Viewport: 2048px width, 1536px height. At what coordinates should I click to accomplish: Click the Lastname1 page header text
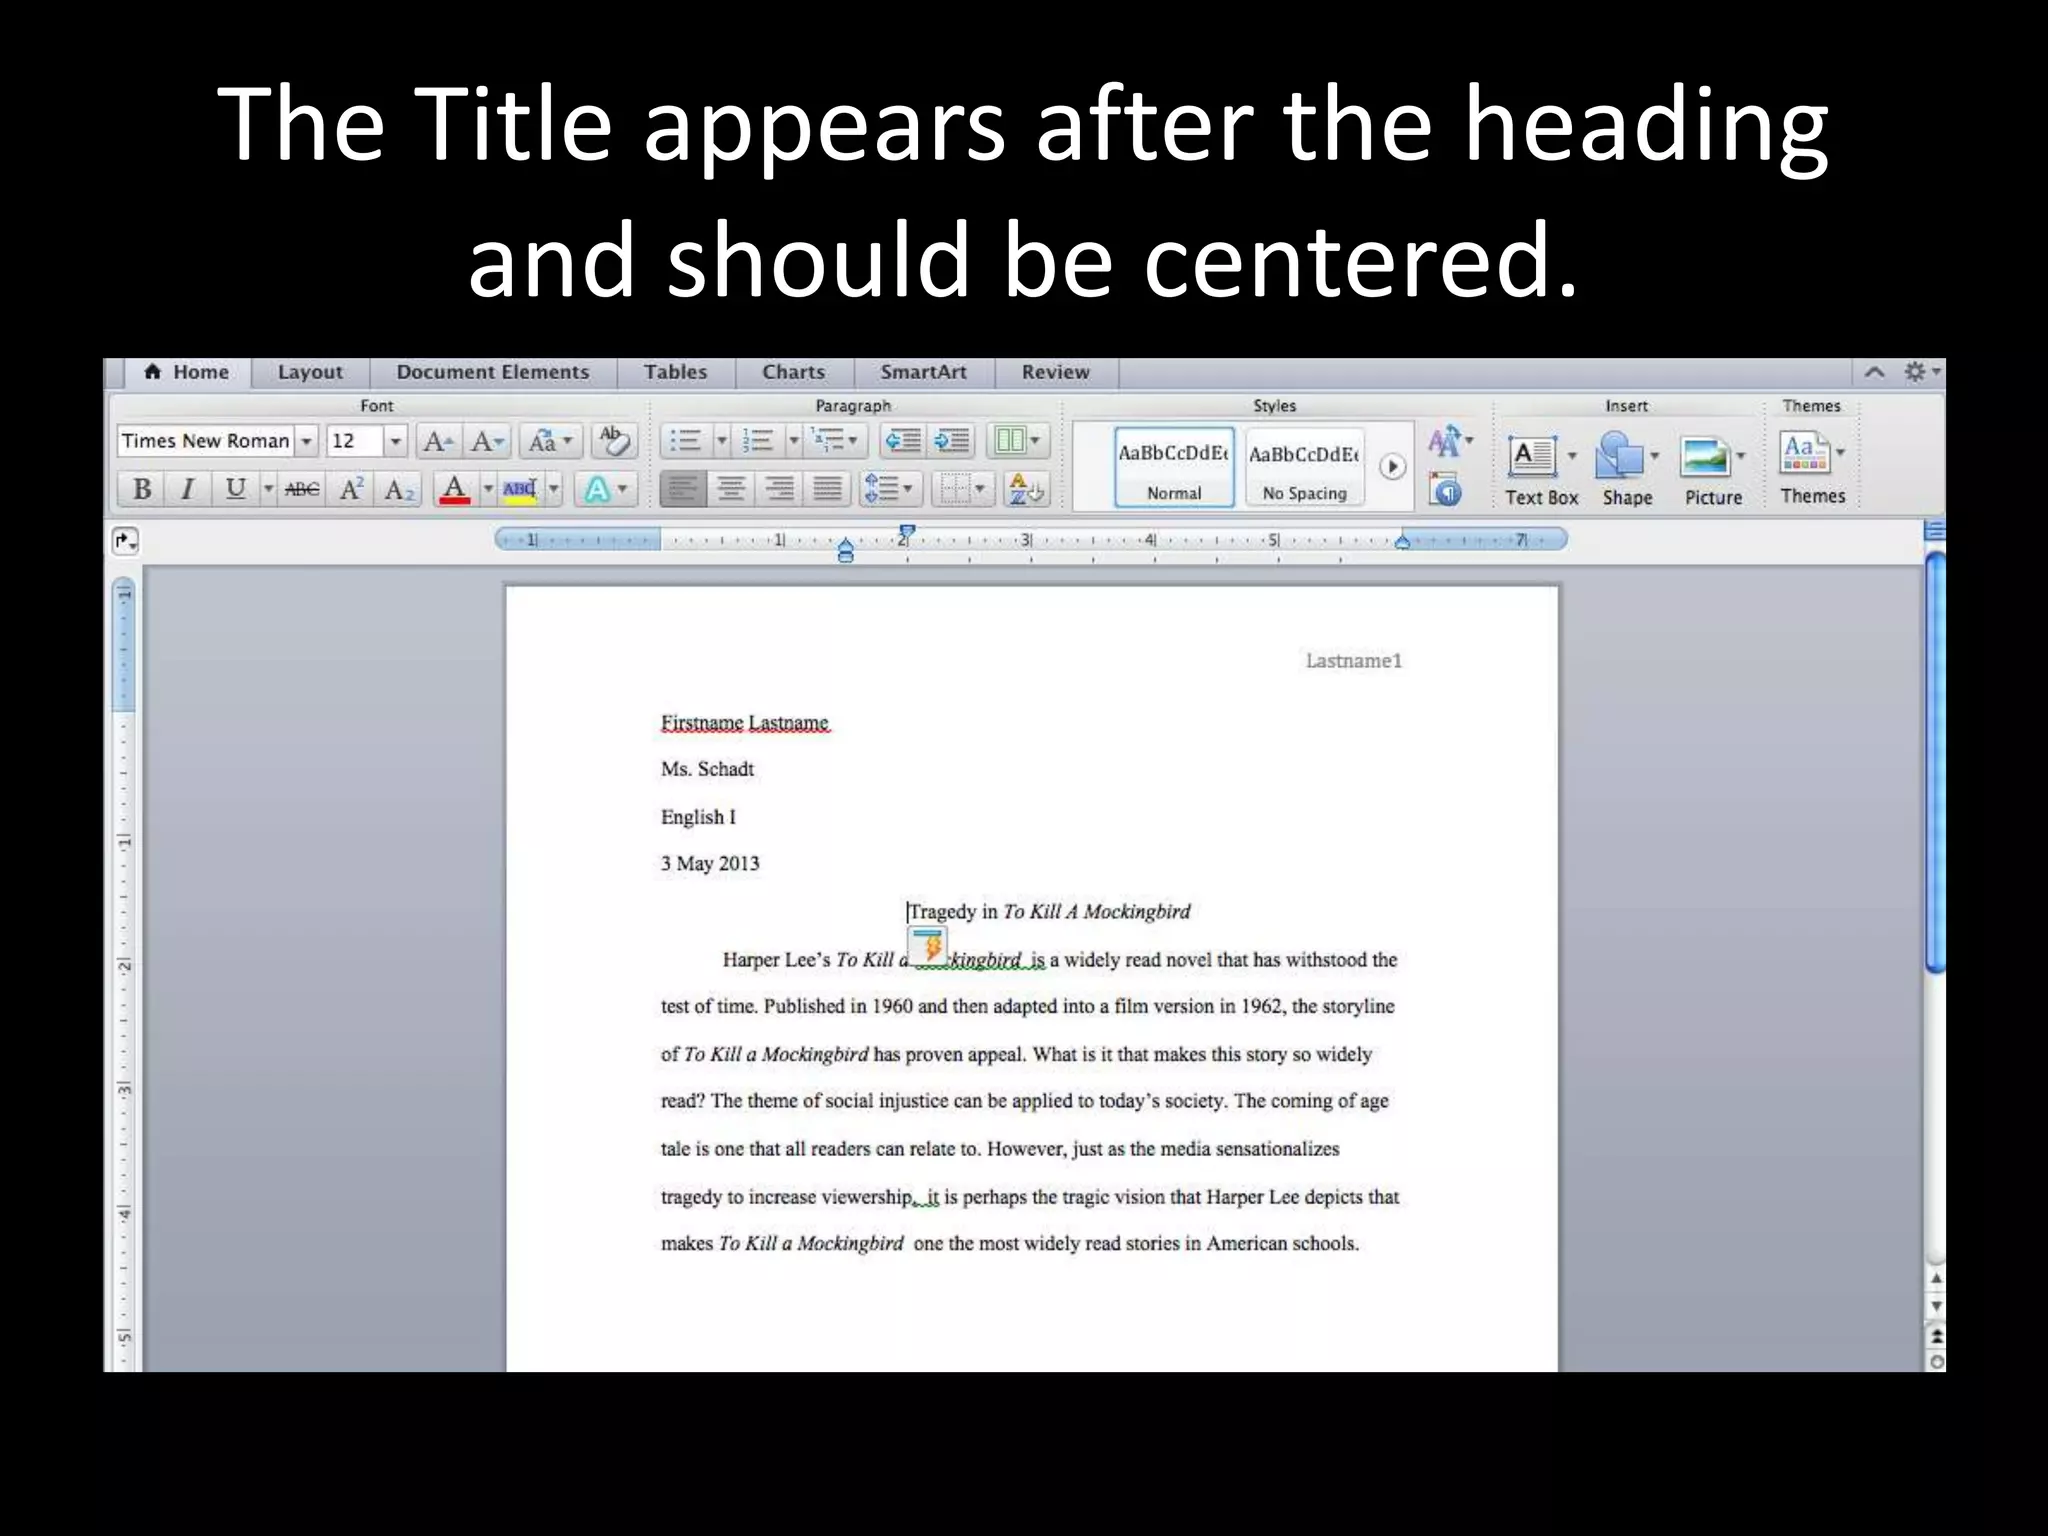pos(1354,661)
